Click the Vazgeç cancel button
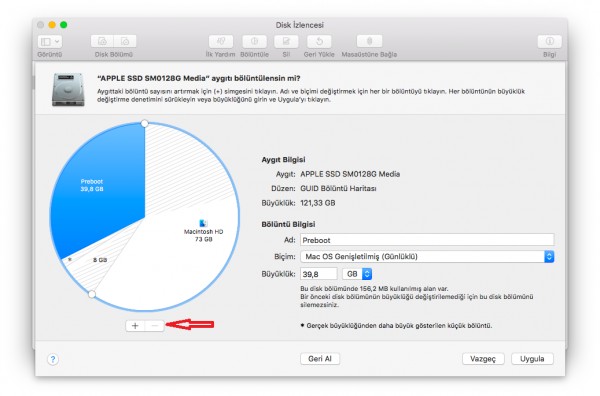 pyautogui.click(x=483, y=359)
